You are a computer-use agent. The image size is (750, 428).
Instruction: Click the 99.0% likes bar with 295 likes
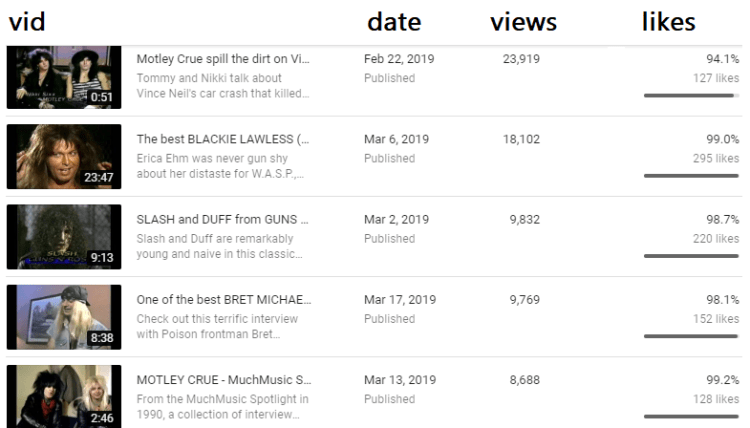click(691, 175)
